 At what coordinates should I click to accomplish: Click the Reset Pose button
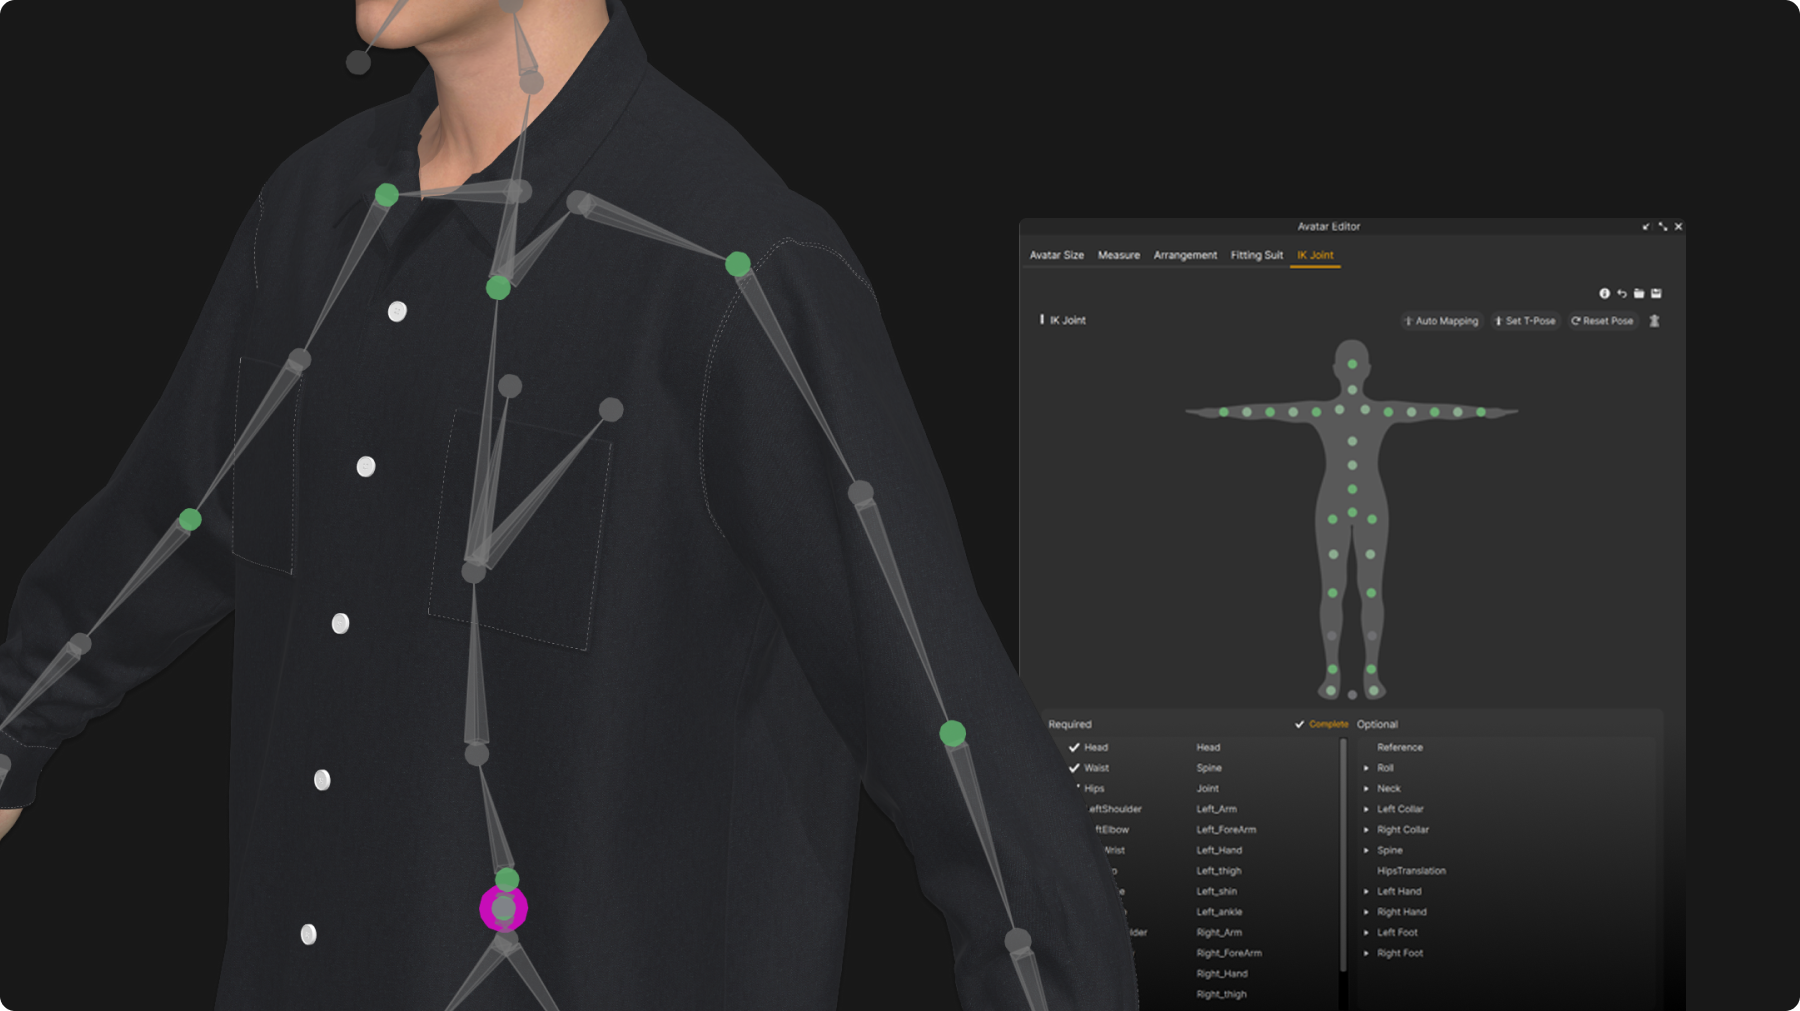(x=1602, y=321)
